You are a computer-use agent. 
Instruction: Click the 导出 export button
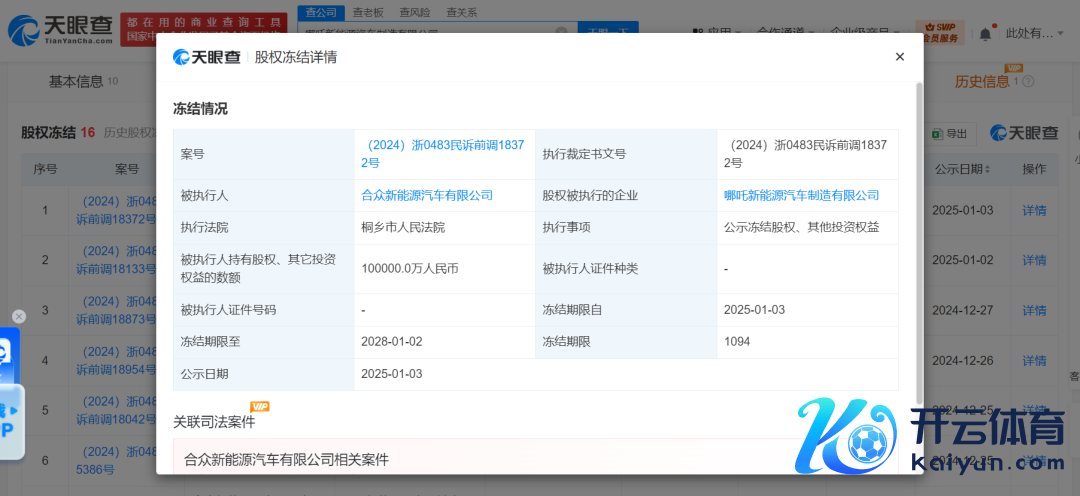948,133
